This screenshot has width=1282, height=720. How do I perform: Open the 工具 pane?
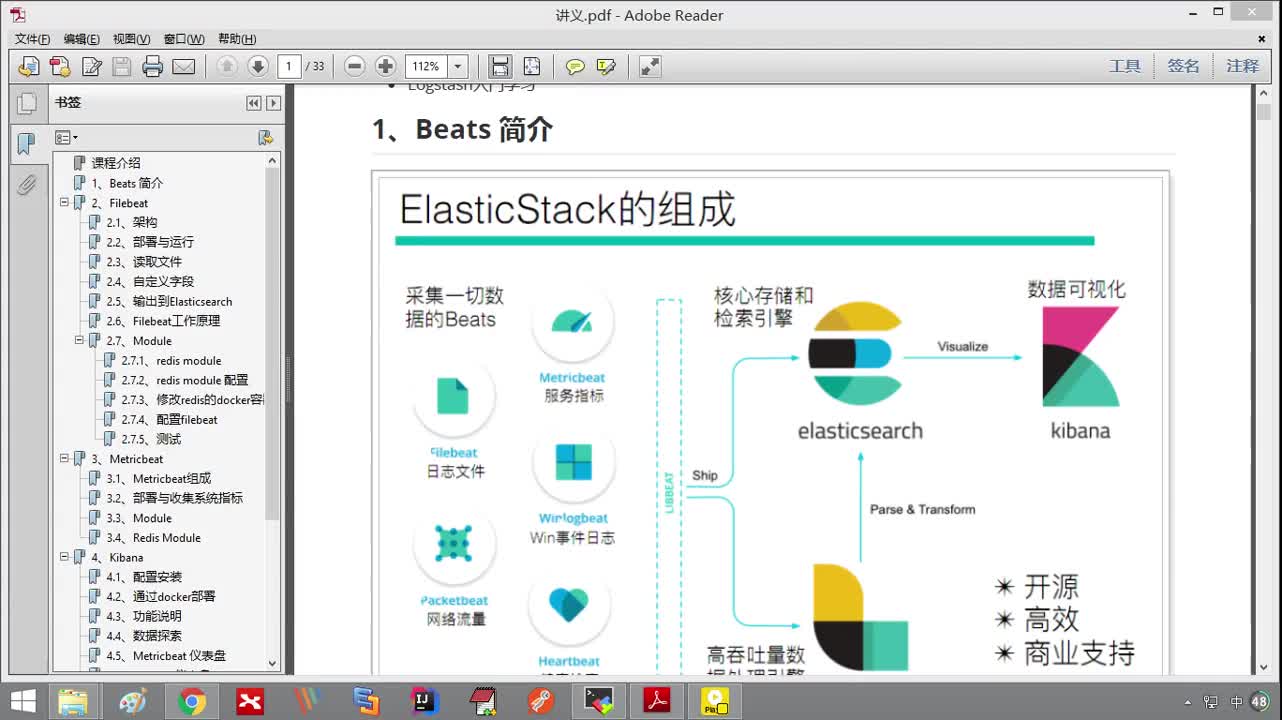(x=1125, y=66)
